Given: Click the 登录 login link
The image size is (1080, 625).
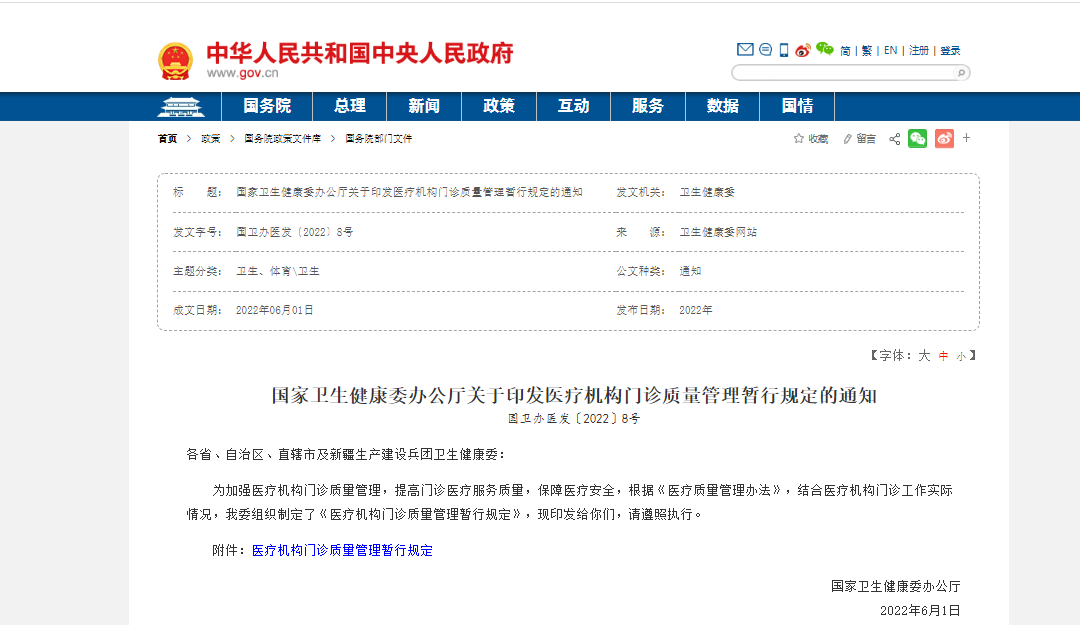Looking at the screenshot, I should [x=950, y=50].
